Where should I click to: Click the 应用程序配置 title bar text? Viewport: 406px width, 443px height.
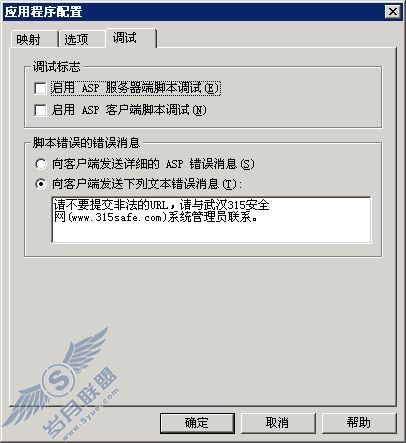(x=43, y=12)
